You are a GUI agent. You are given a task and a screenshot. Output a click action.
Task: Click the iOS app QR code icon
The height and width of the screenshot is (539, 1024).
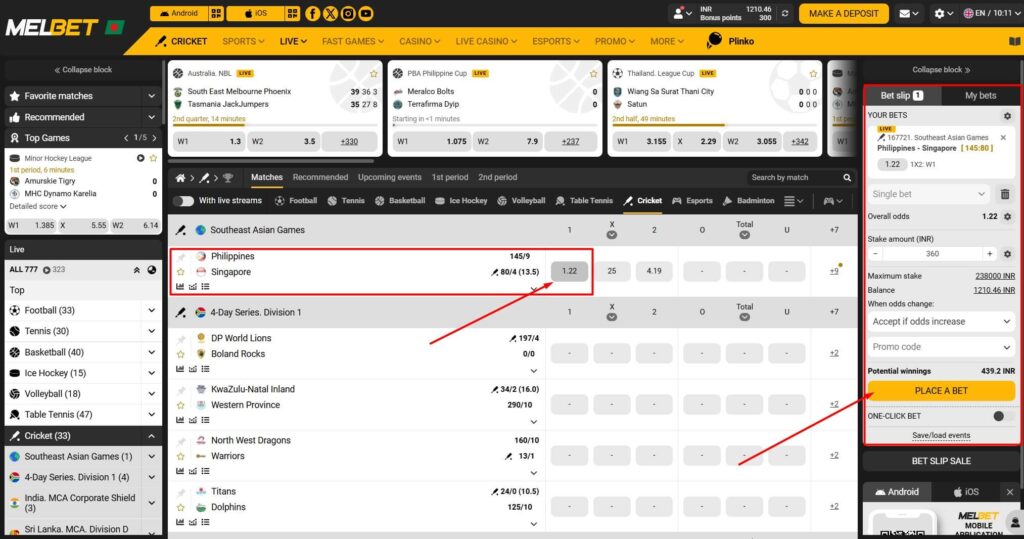293,13
